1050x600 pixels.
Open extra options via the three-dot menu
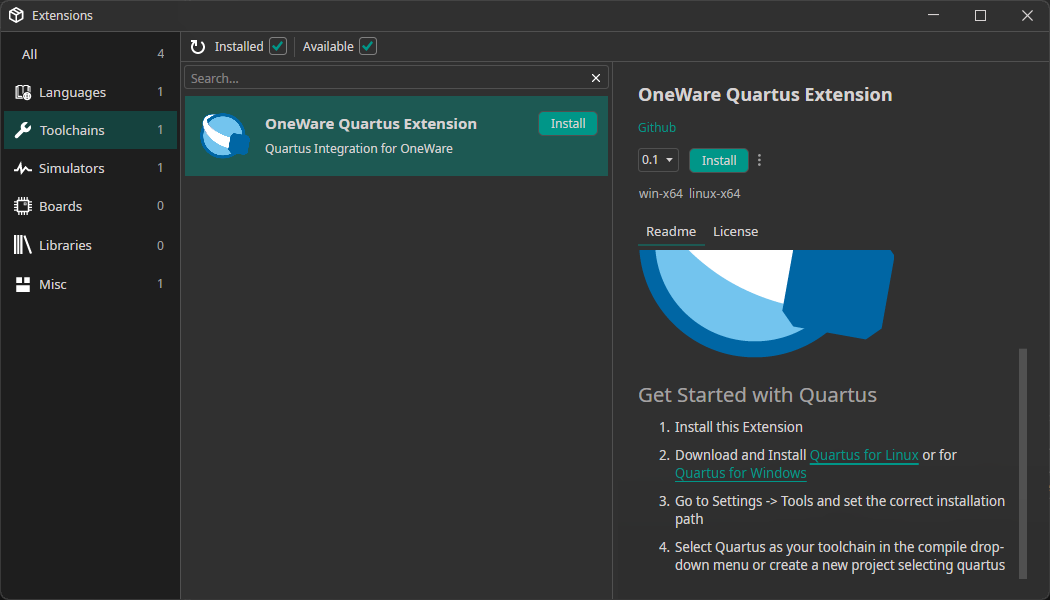(x=759, y=160)
